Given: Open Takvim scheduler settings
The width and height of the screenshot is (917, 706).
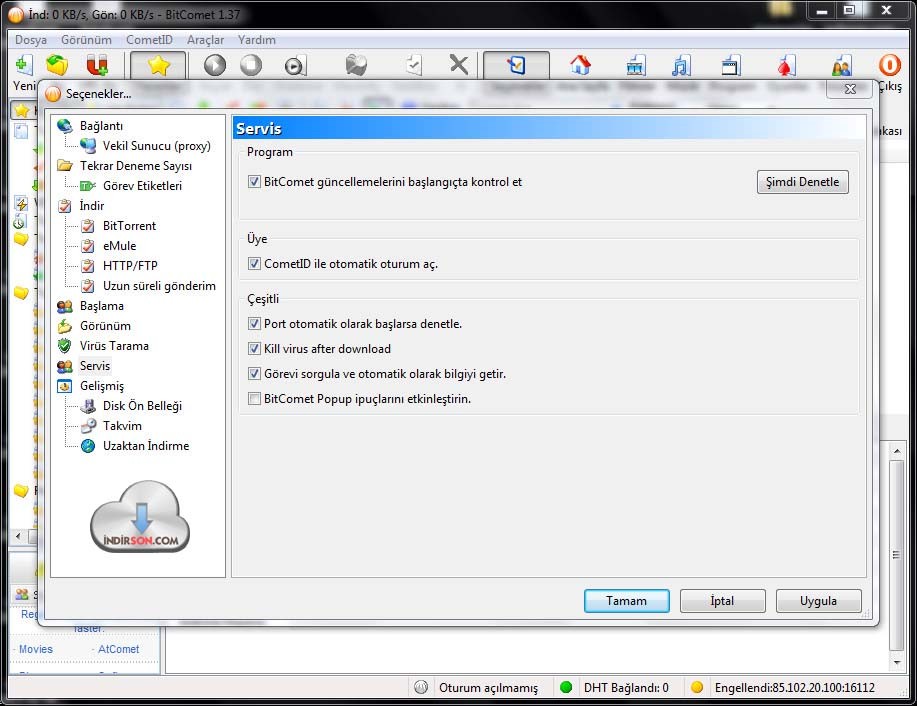Looking at the screenshot, I should pos(122,426).
